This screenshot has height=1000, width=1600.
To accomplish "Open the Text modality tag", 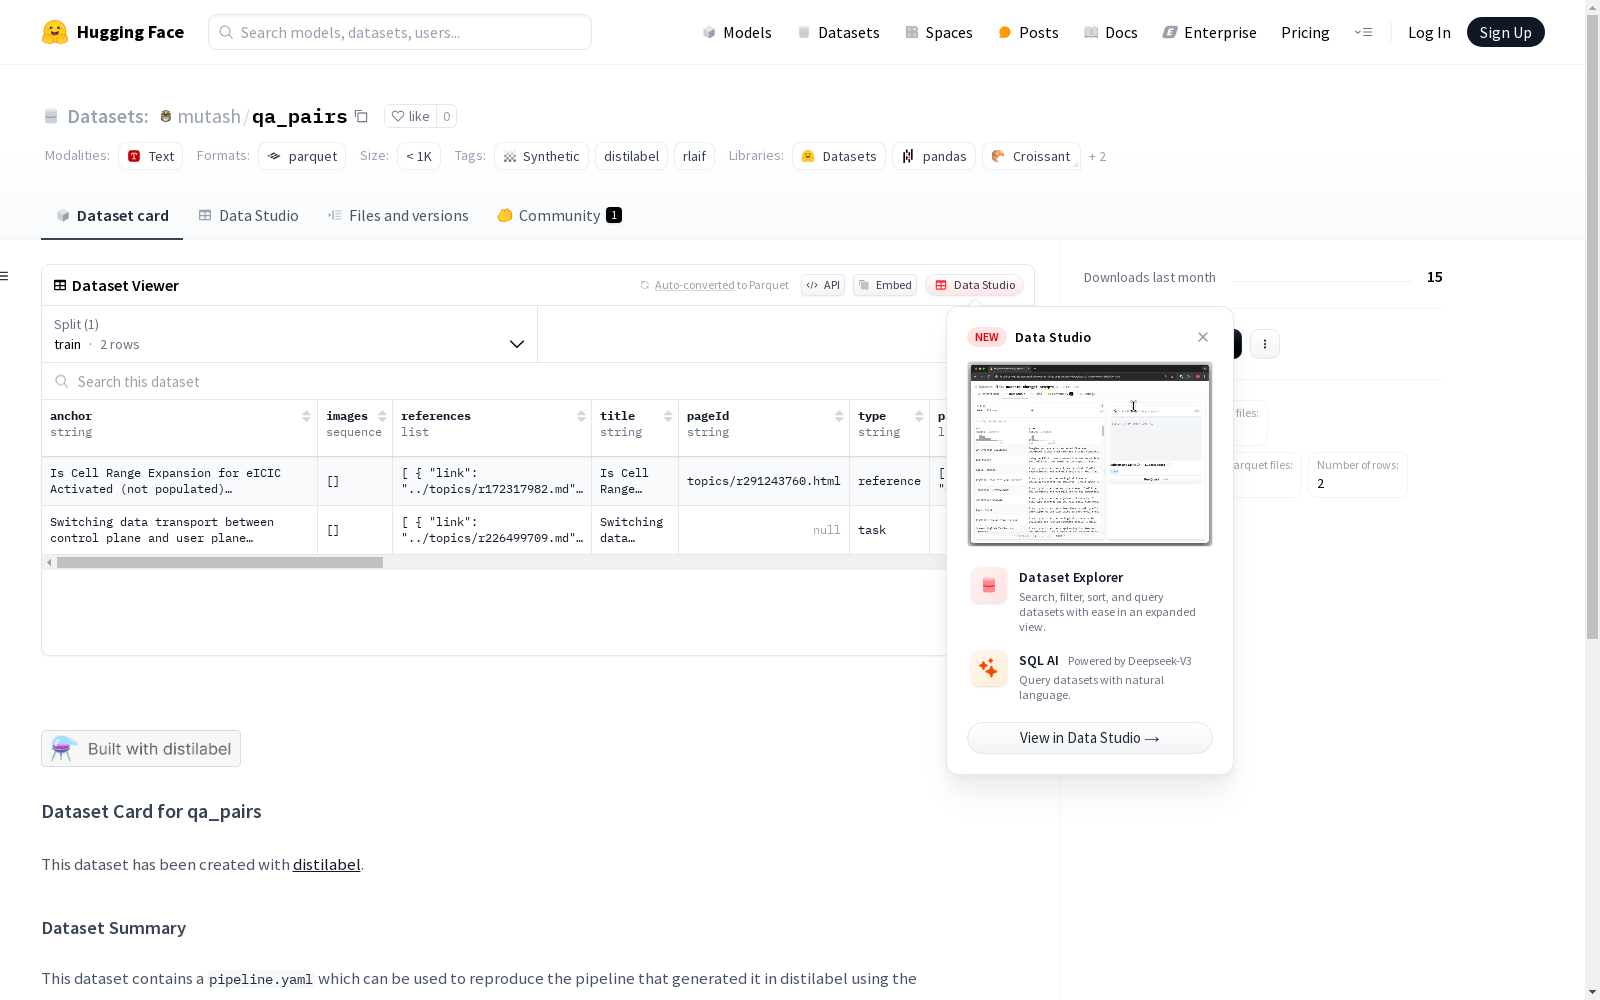I will [x=150, y=156].
